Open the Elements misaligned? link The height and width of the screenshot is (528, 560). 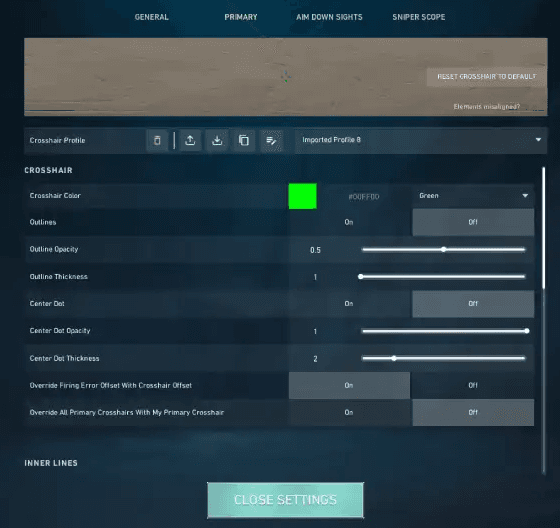coord(486,106)
